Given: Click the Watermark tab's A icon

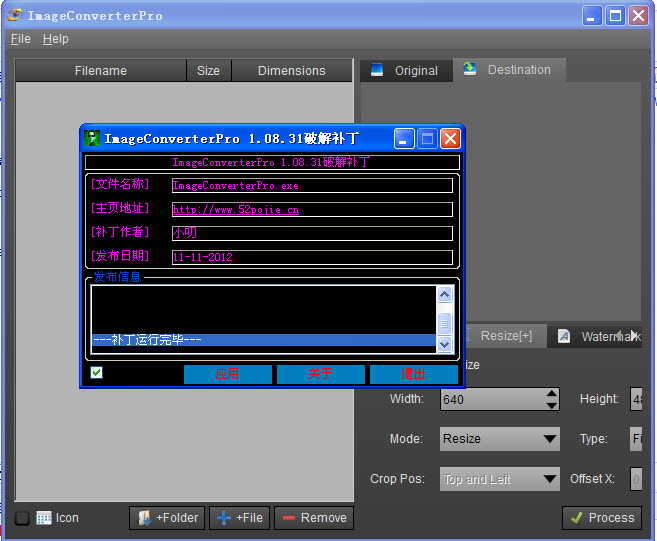Looking at the screenshot, I should [x=564, y=336].
